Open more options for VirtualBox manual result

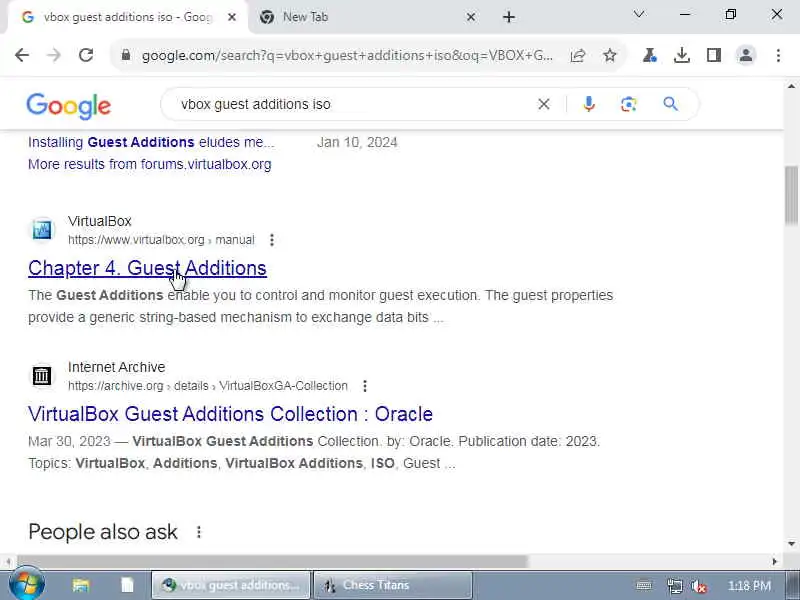pos(272,240)
